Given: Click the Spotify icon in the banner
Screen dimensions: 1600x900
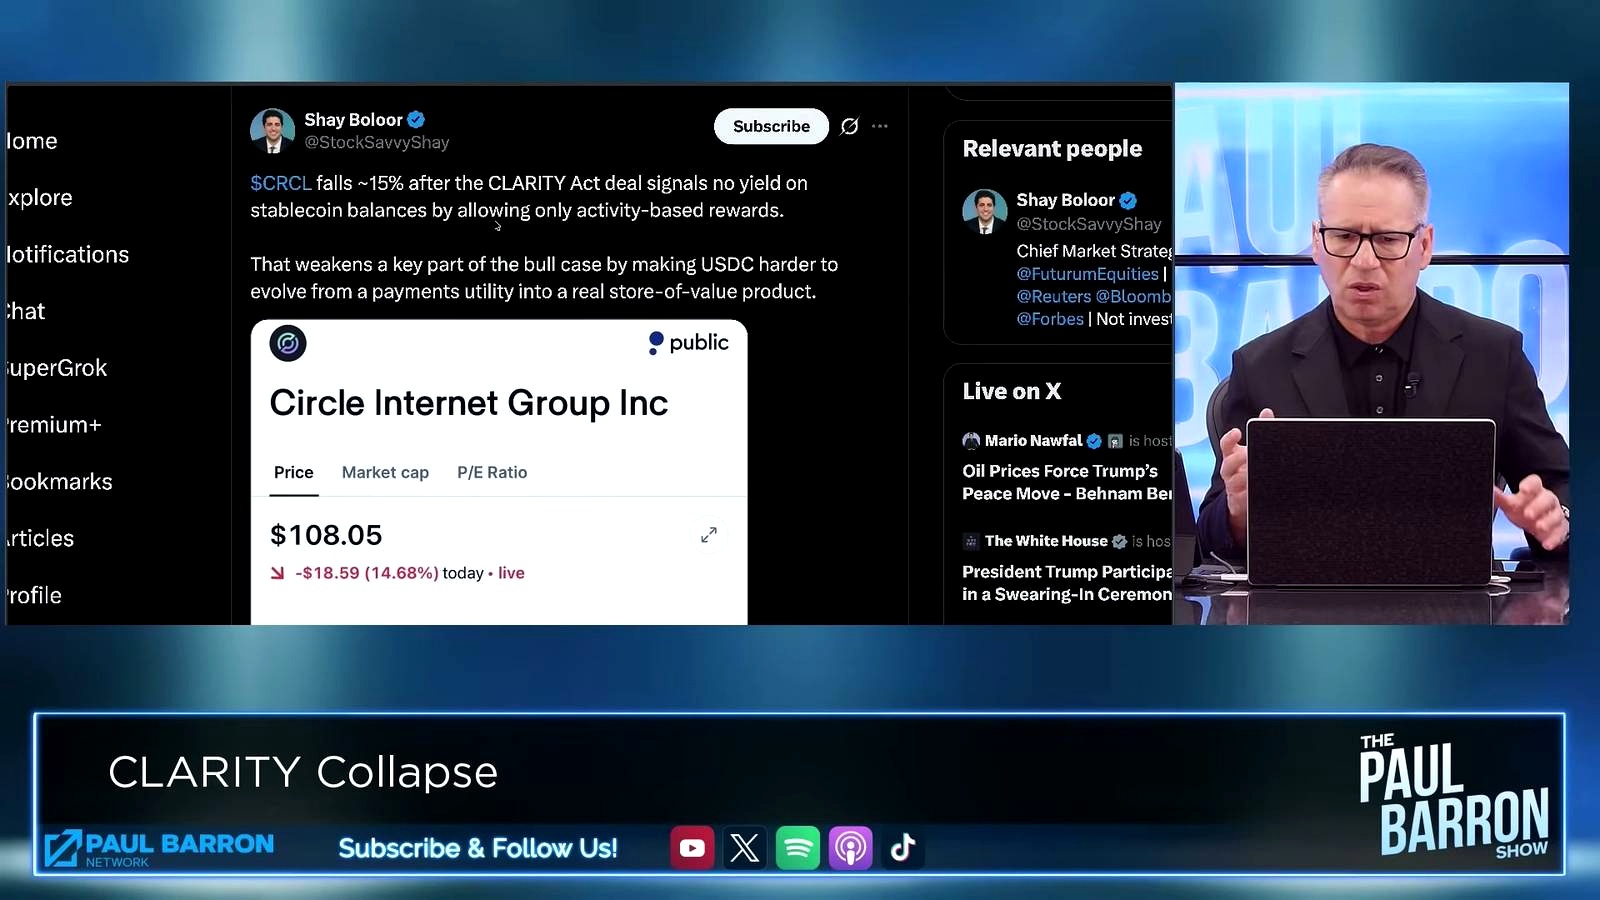Looking at the screenshot, I should [798, 848].
